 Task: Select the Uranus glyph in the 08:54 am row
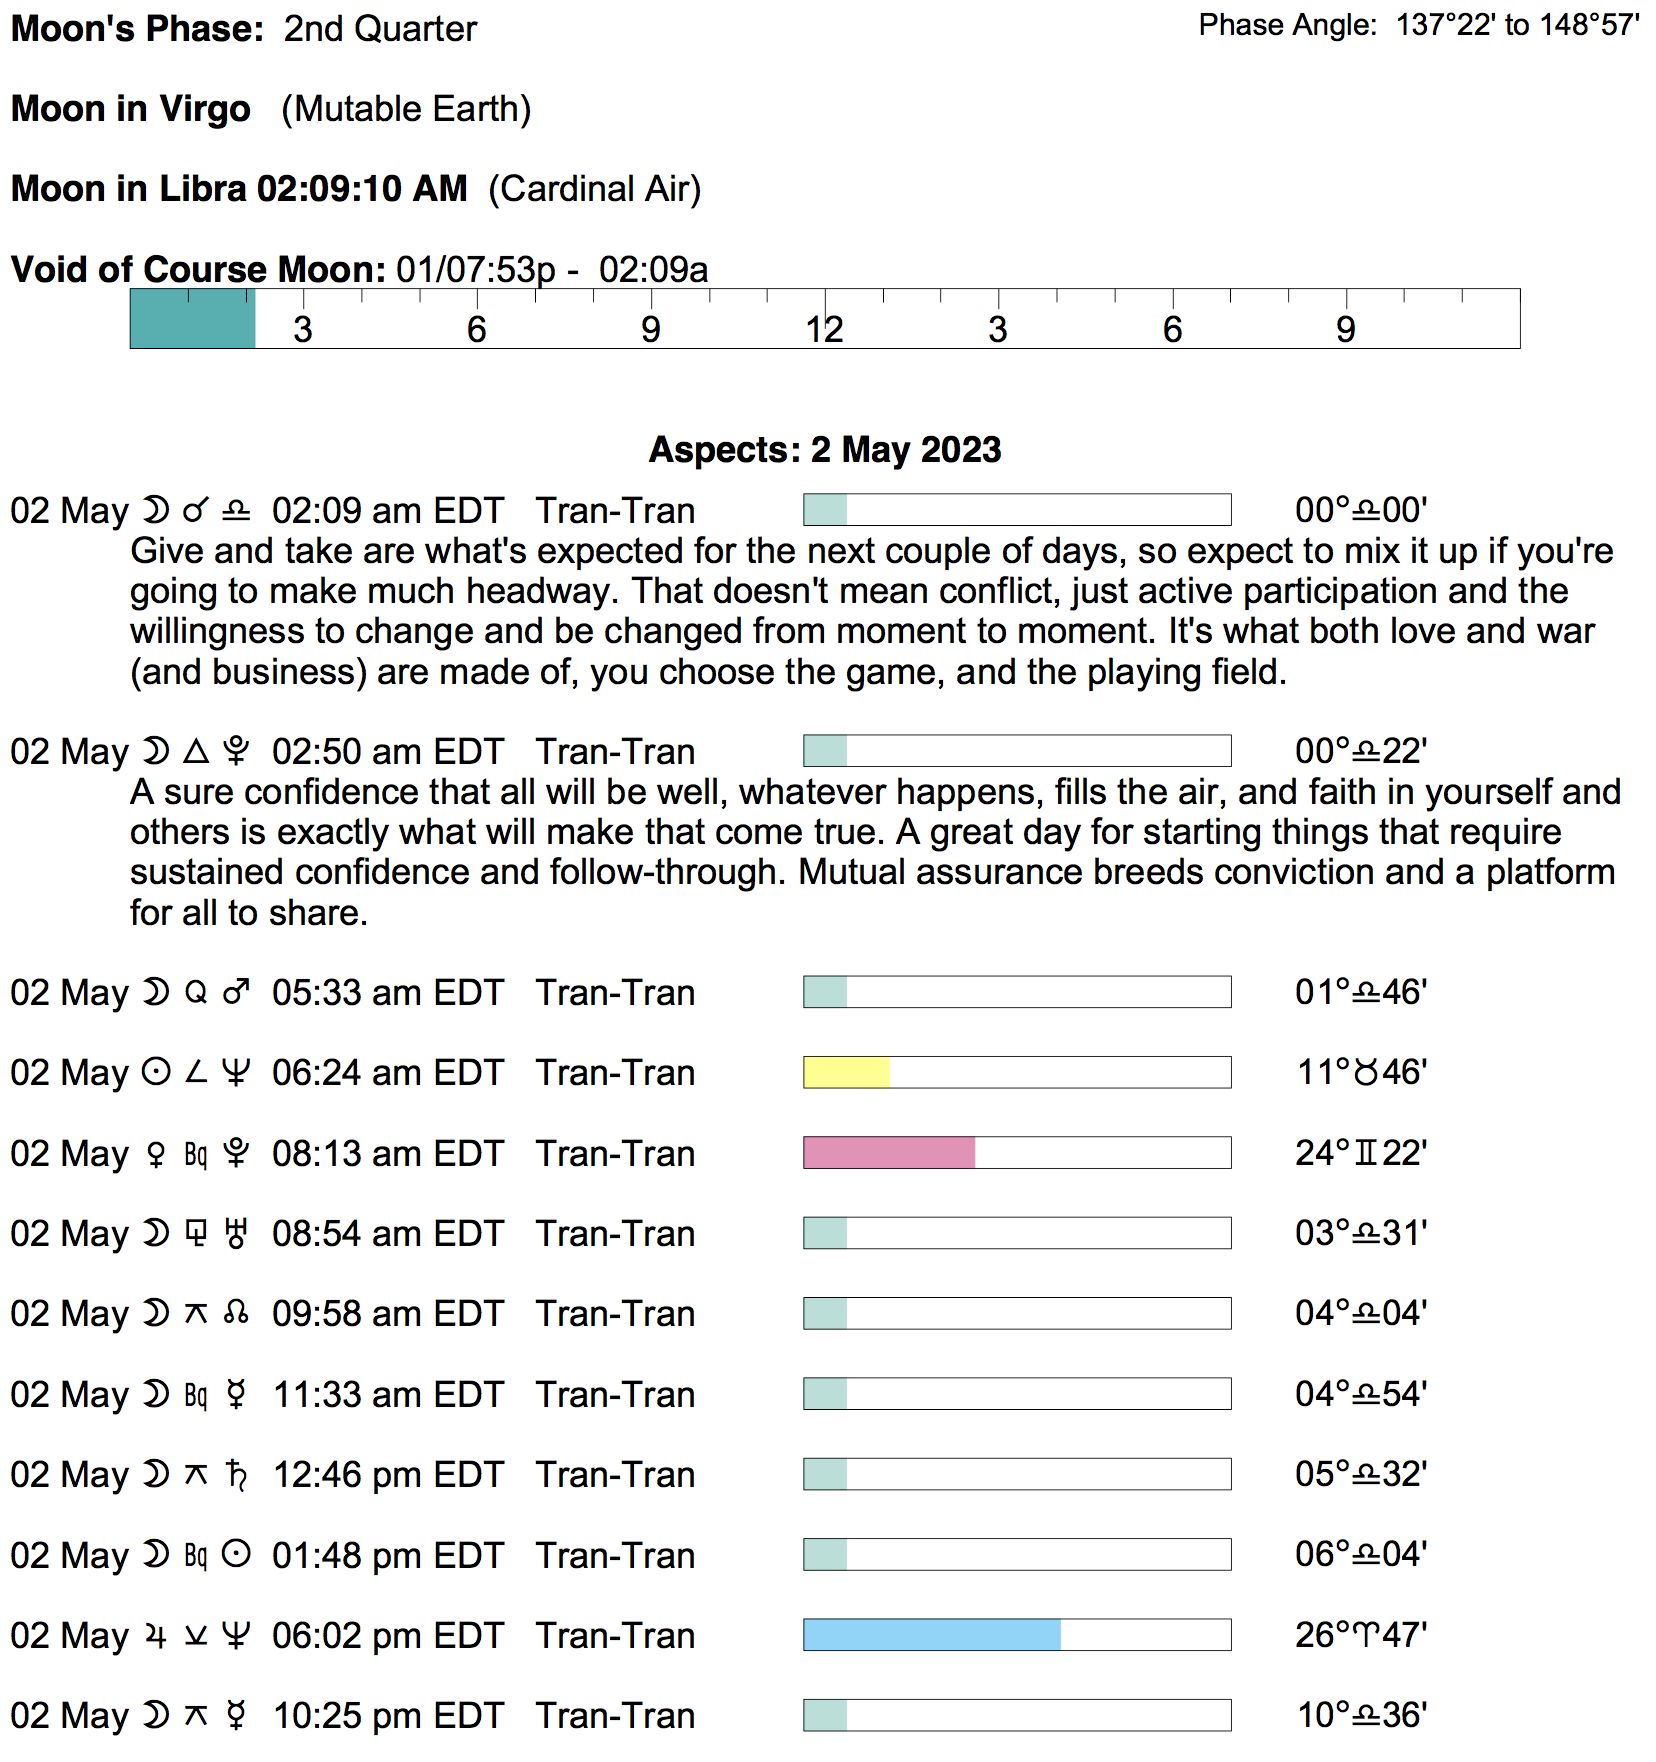click(x=236, y=1233)
